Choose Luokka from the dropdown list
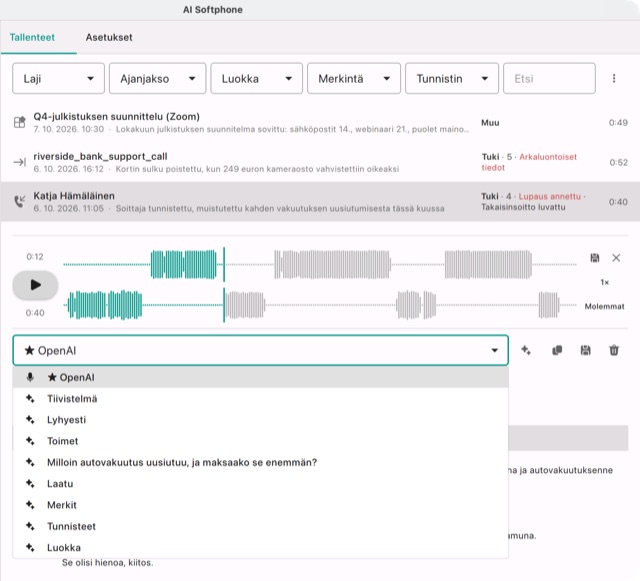Image resolution: width=640 pixels, height=581 pixels. [x=260, y=547]
